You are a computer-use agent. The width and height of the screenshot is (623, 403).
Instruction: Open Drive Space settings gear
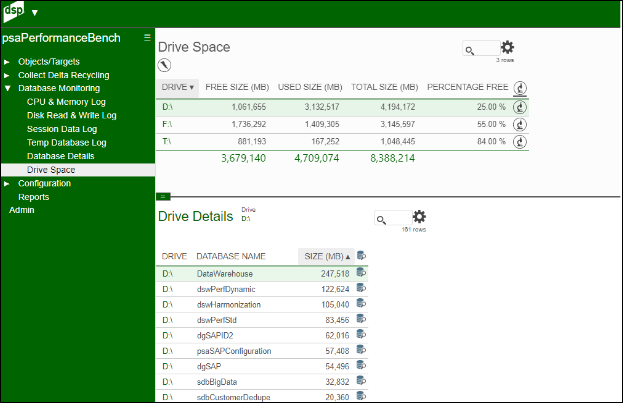(x=507, y=47)
